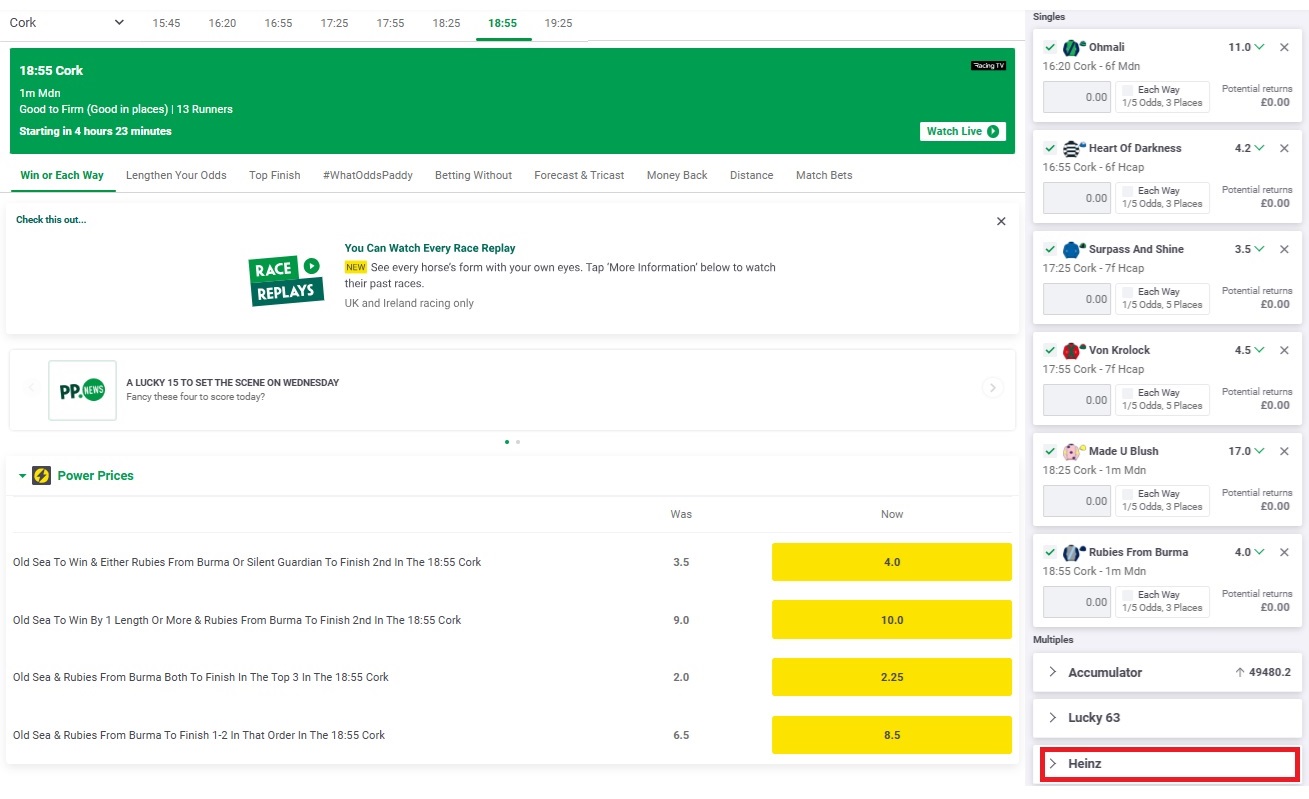Open the Money Back tab

coord(677,175)
